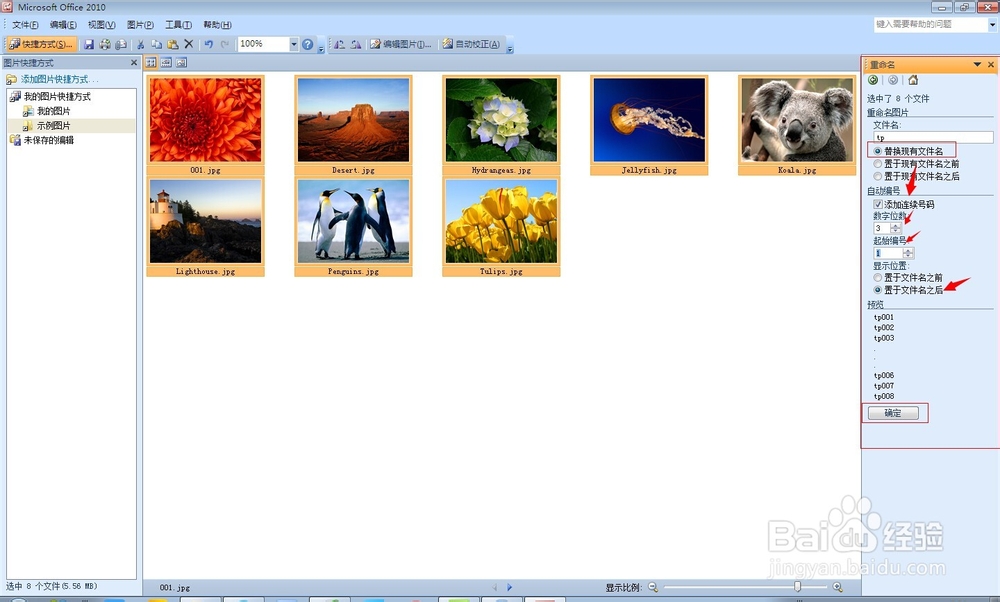Click the zoom ratio slider handle

(x=797, y=587)
